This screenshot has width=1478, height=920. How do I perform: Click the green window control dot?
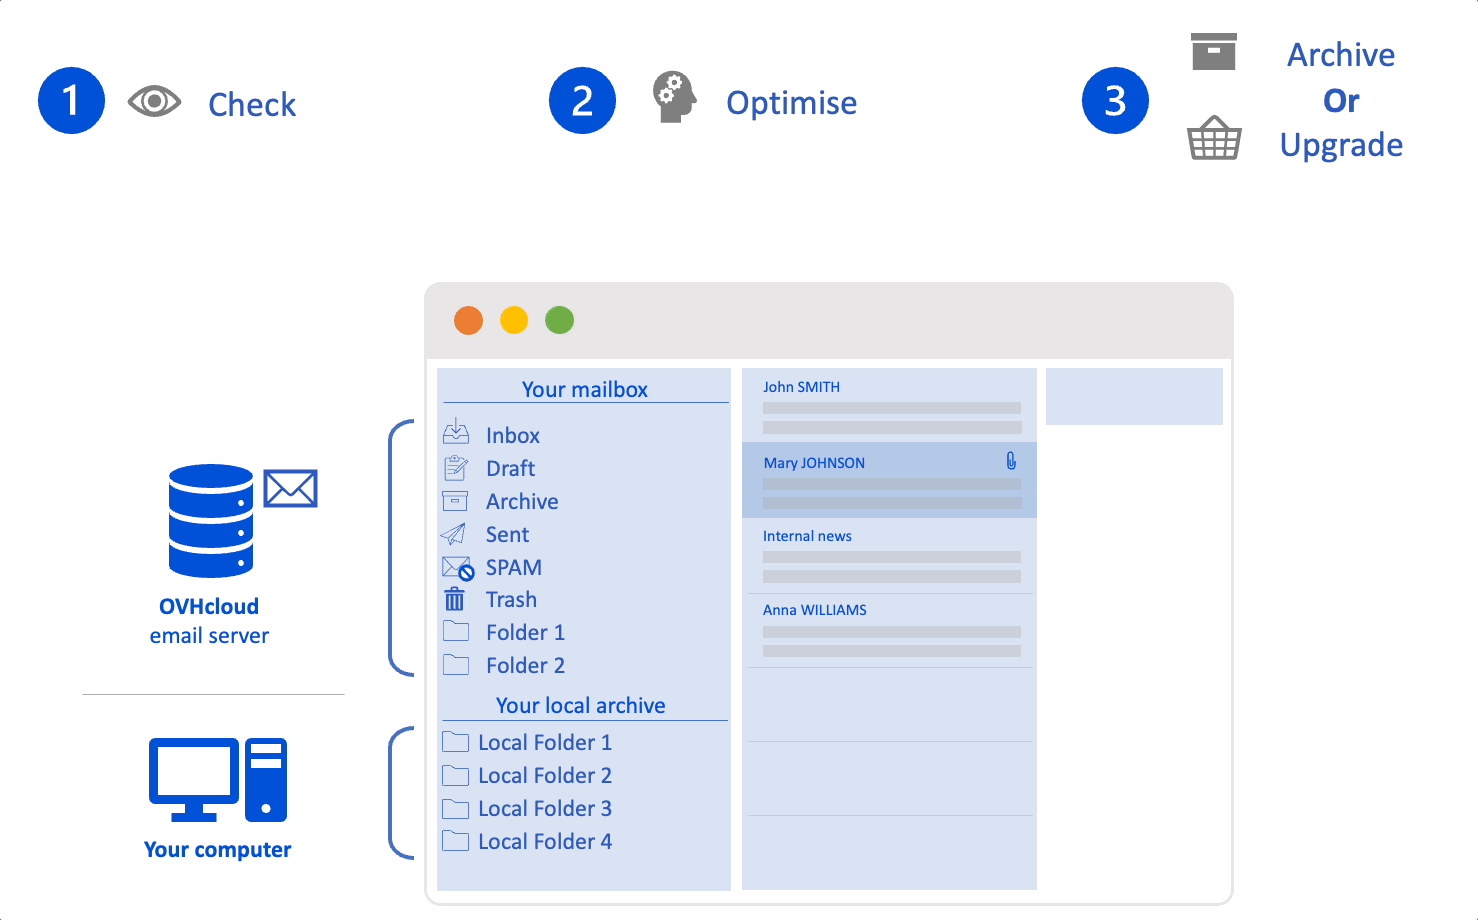559,320
